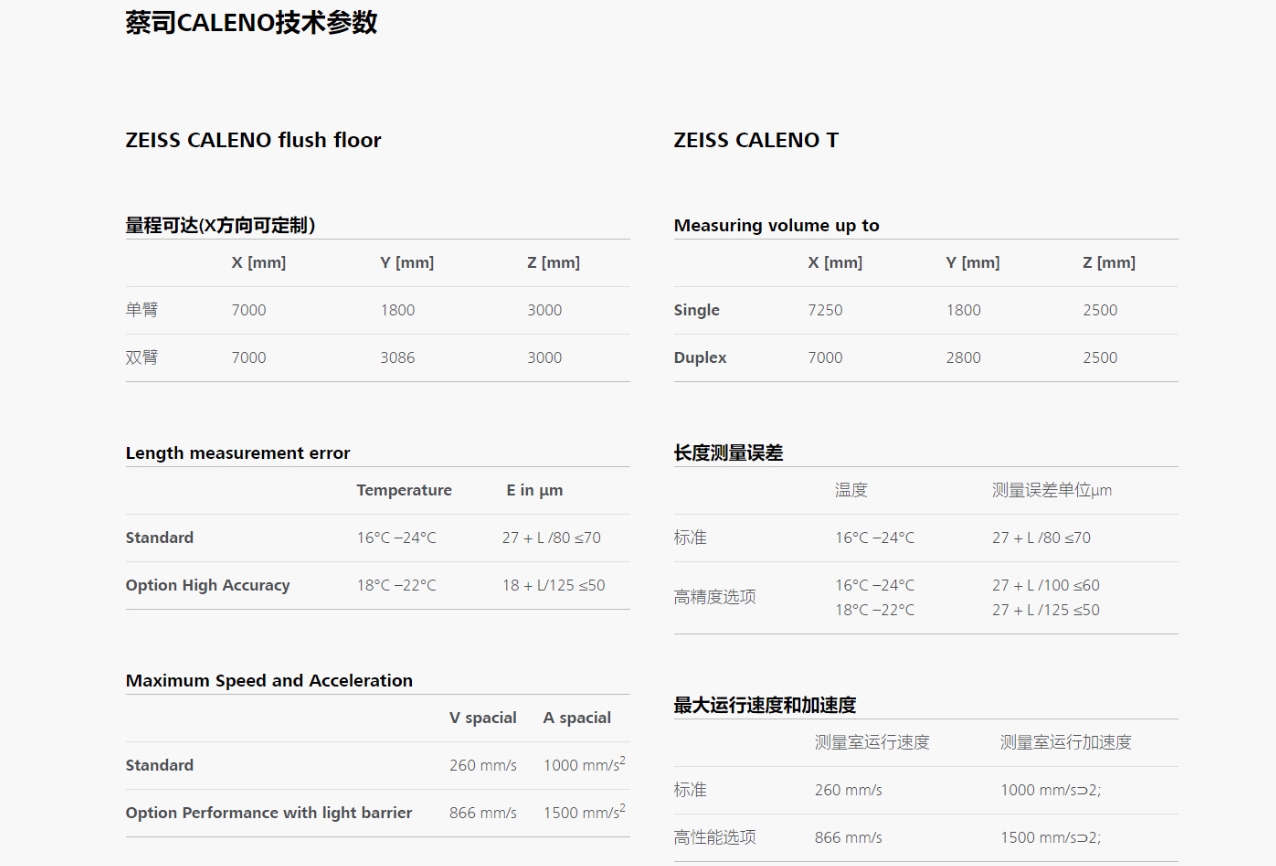This screenshot has height=866, width=1276.
Task: Click the "A spacial" column header
Action: [577, 718]
